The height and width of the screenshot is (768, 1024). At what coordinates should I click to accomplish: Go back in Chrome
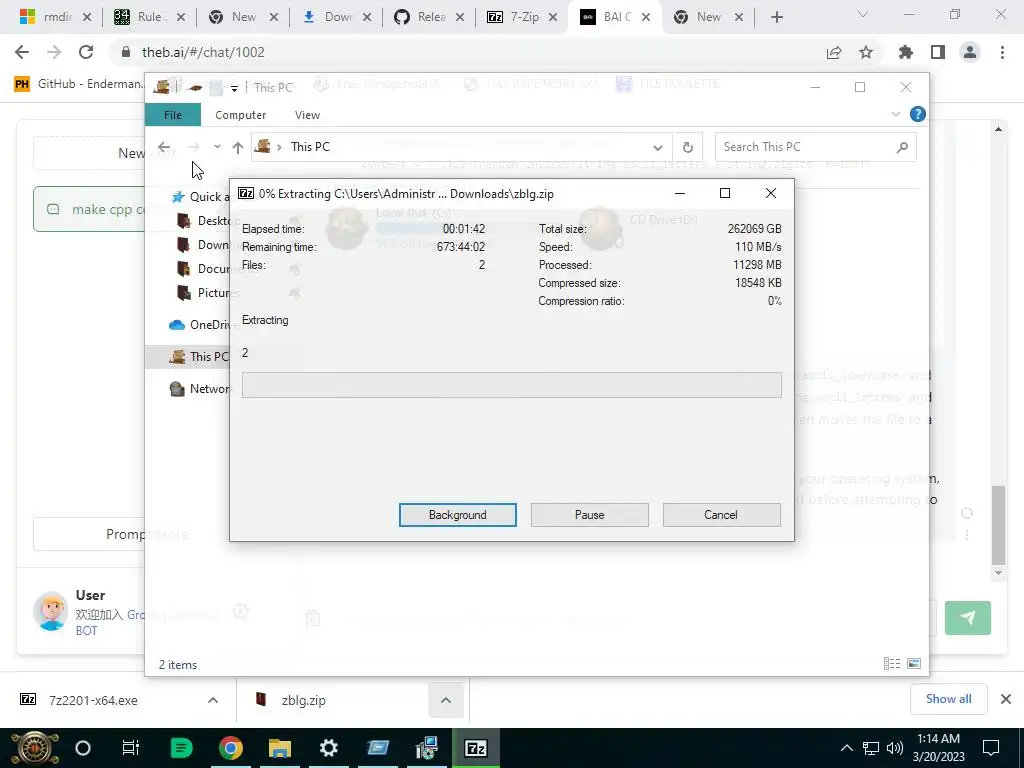22,52
